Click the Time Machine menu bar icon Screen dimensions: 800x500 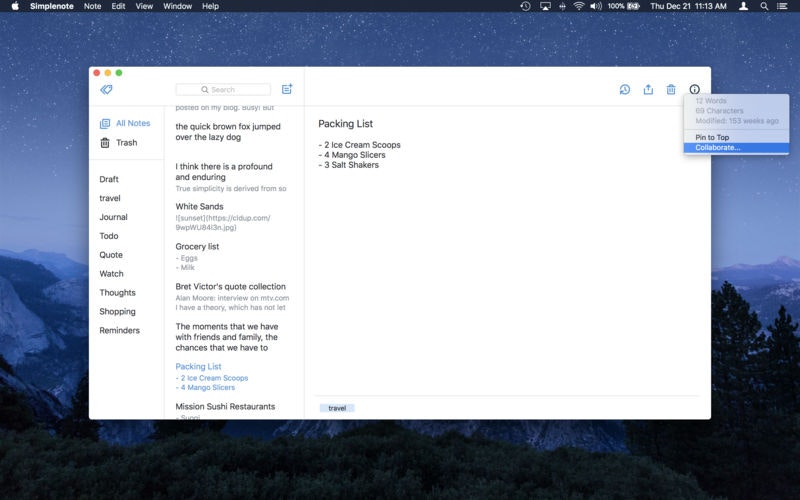click(525, 6)
